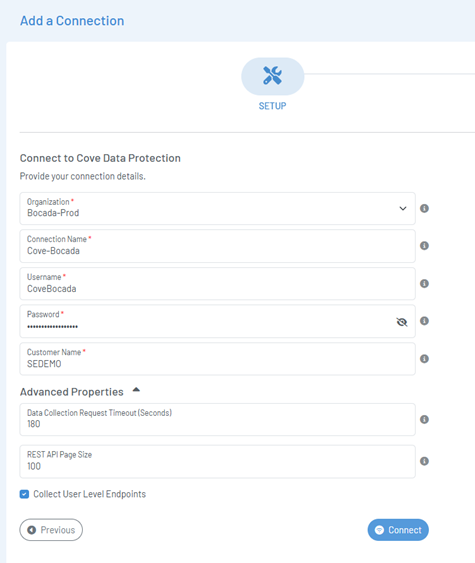Click the Setup wrench step icon
The height and width of the screenshot is (563, 475).
(273, 76)
